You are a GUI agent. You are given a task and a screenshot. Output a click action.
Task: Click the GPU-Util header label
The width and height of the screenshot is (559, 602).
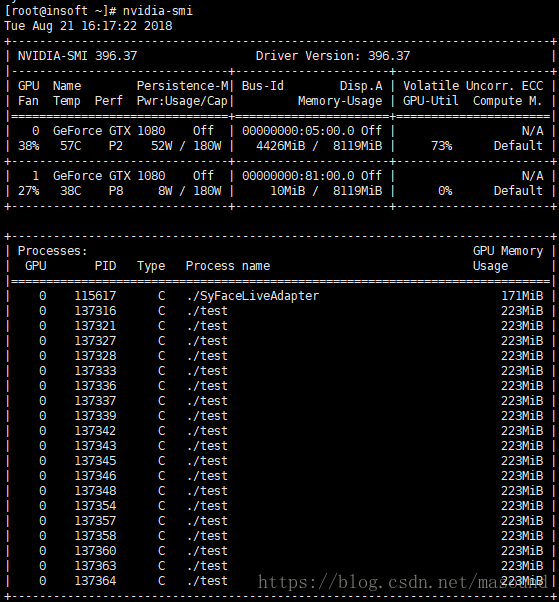[431, 101]
